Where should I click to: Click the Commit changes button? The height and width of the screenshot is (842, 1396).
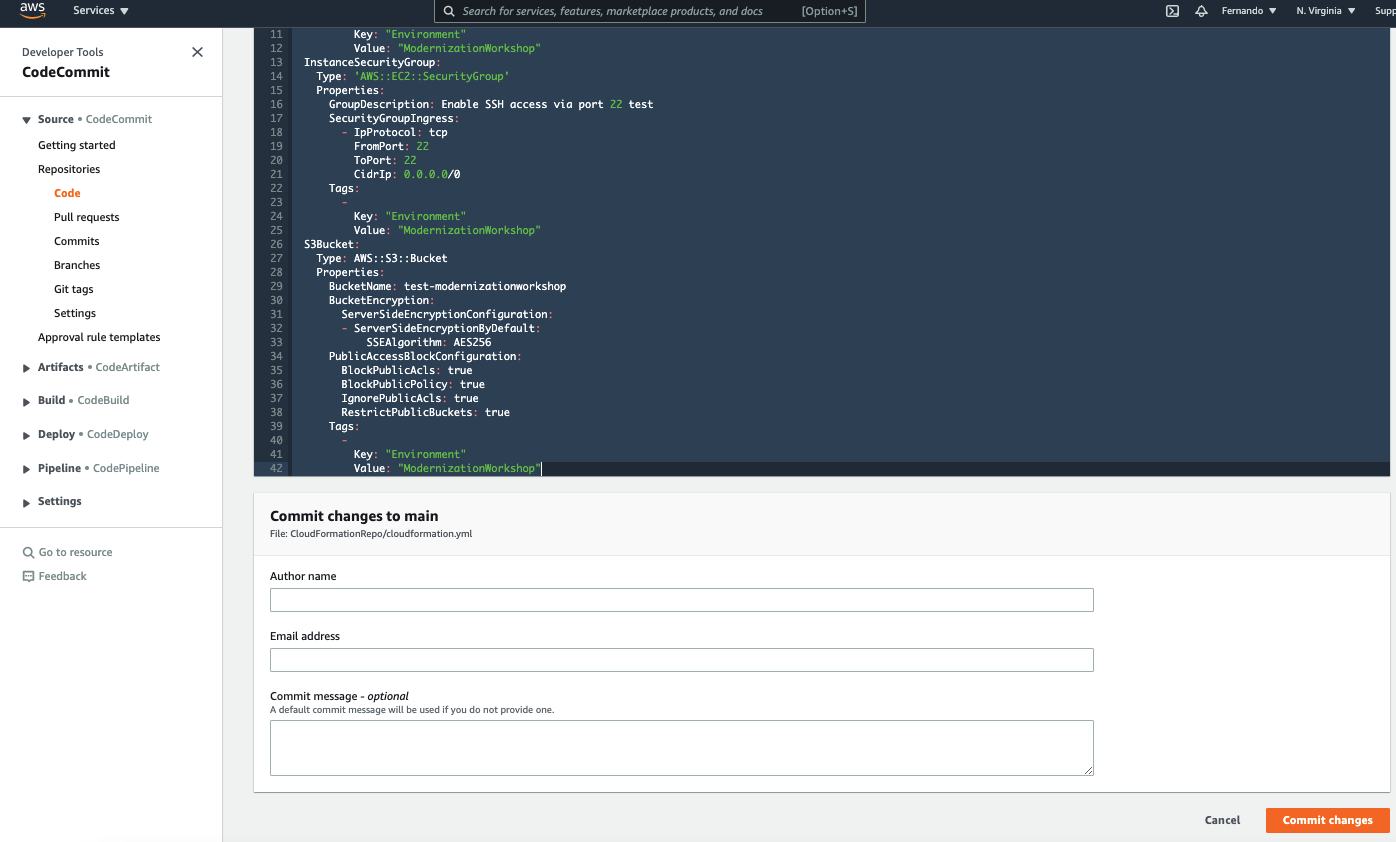click(x=1327, y=820)
